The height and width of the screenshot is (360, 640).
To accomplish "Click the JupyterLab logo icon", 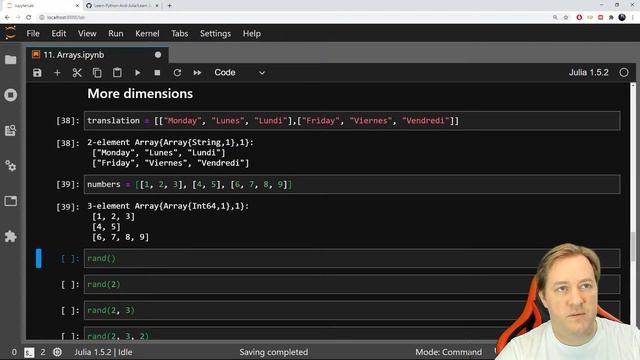I will [x=11, y=33].
